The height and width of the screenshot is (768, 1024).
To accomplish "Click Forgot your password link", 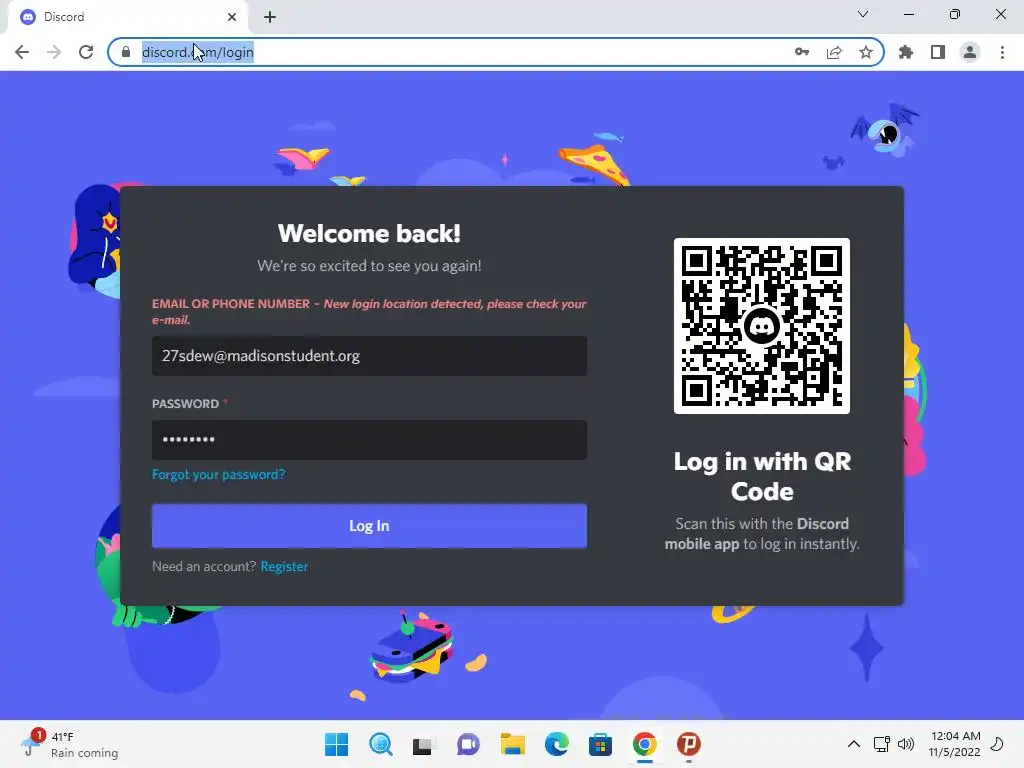I will [218, 474].
